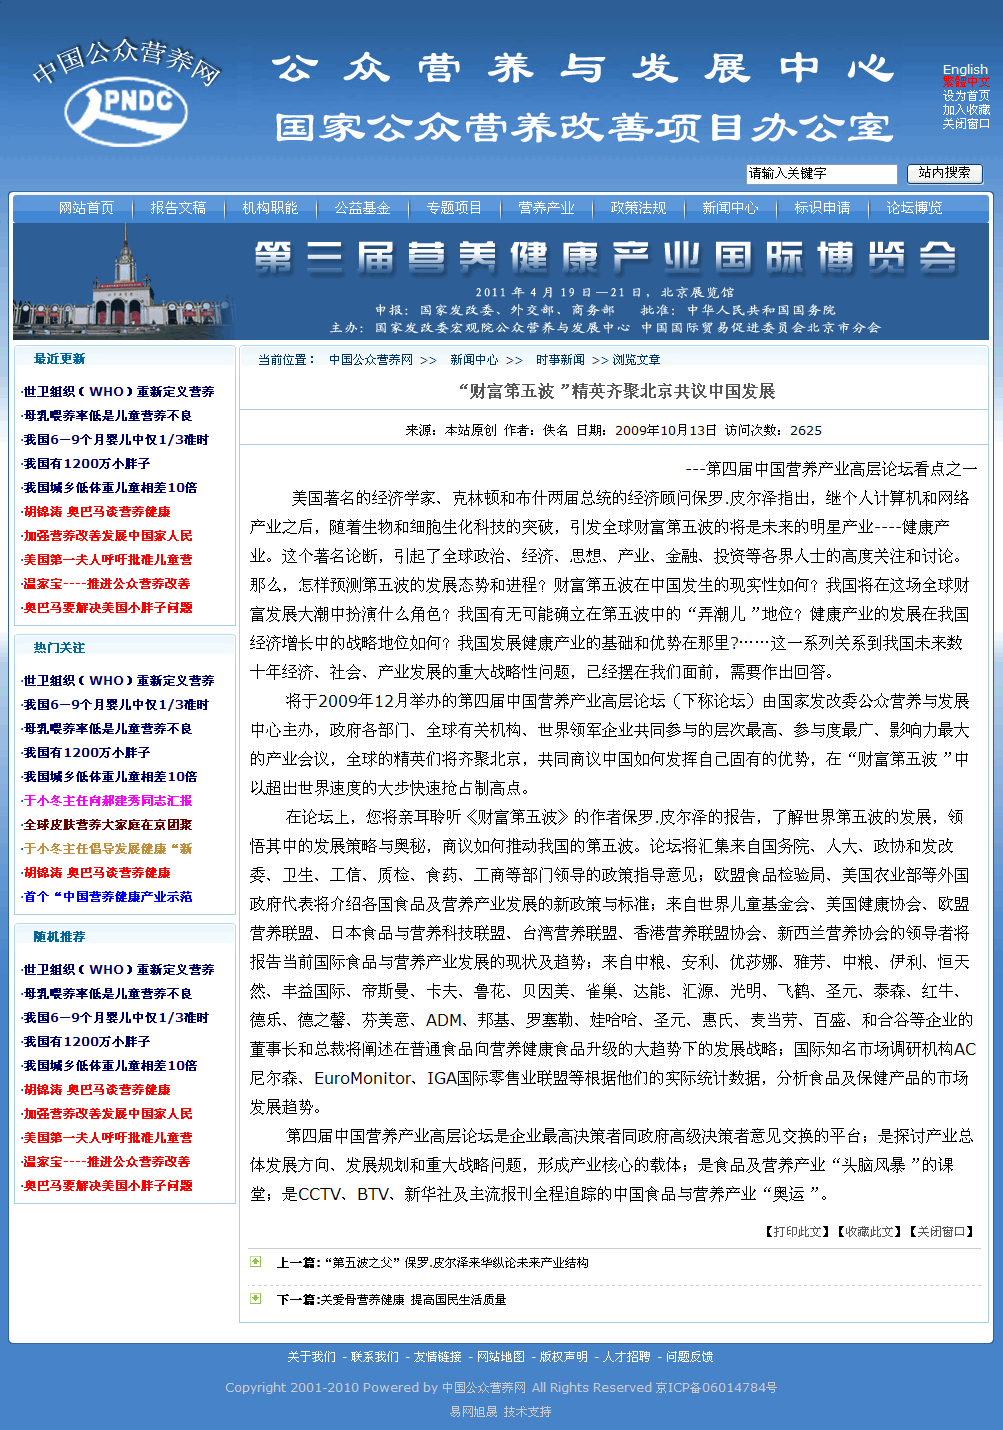Click 收藏此文 below the article
This screenshot has width=1003, height=1430.
click(x=869, y=1232)
